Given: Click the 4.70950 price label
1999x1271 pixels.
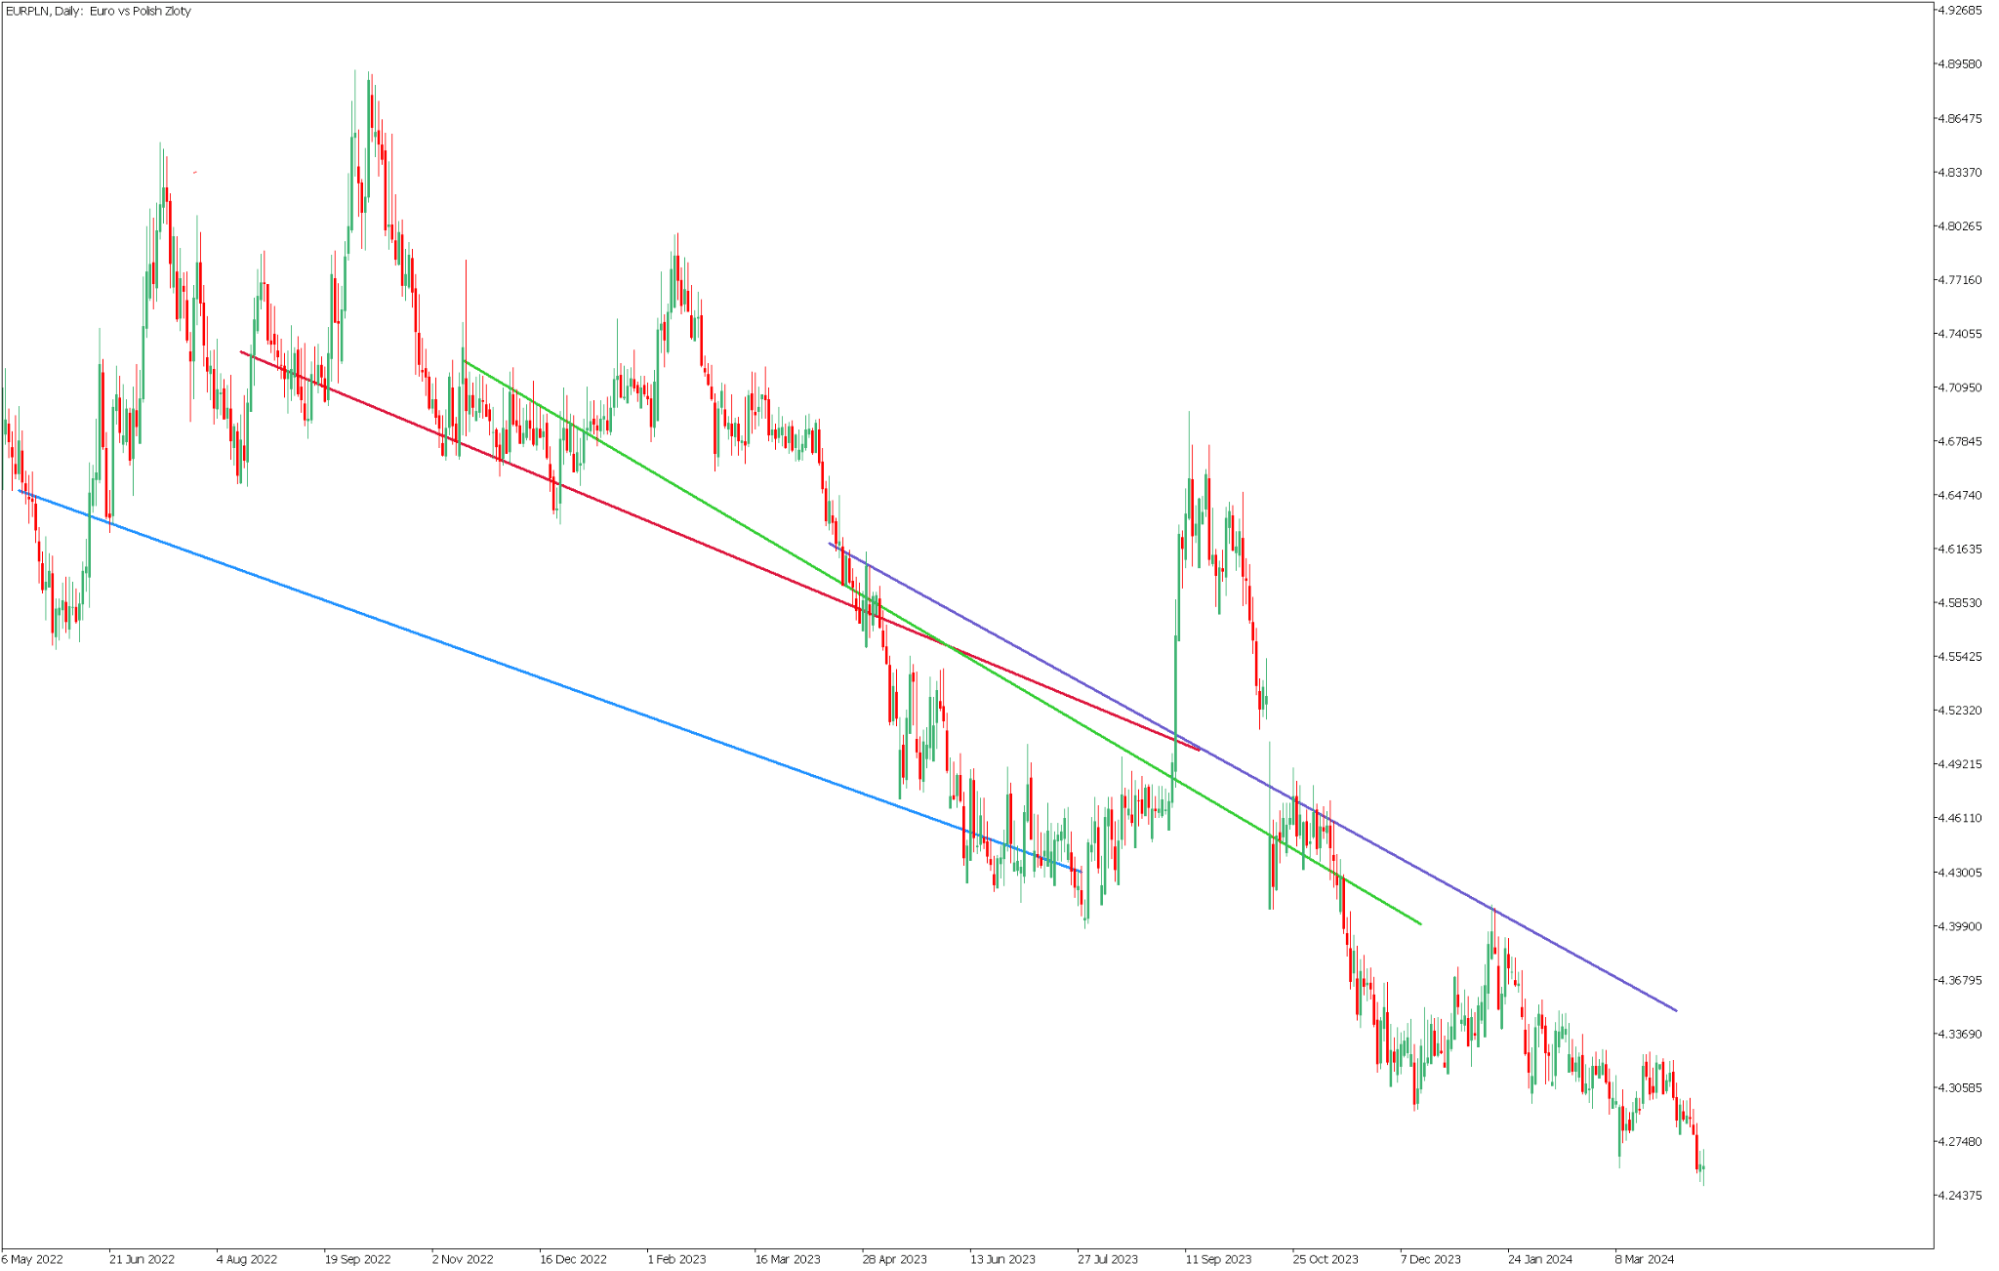Looking at the screenshot, I should click(1959, 388).
